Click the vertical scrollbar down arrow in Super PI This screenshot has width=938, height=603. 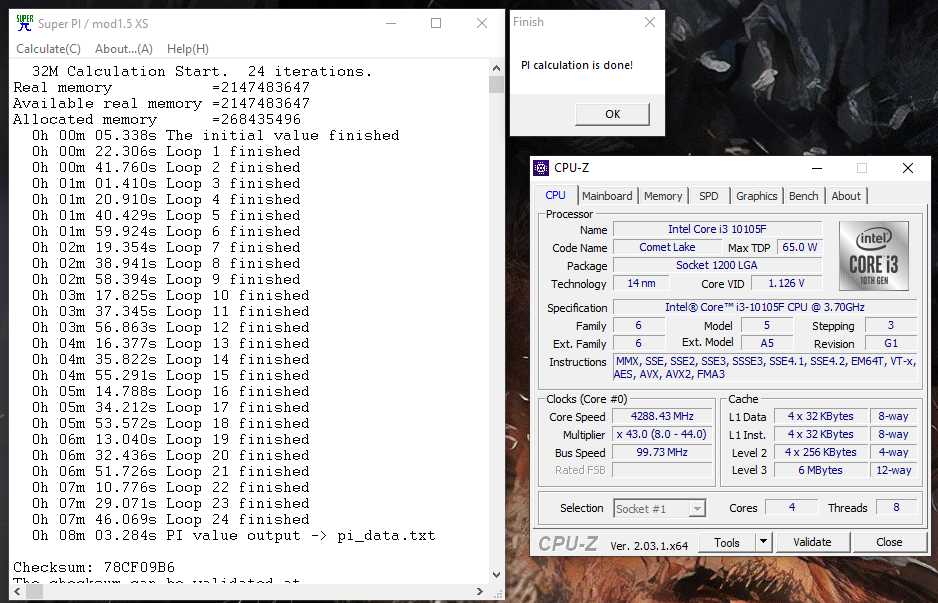tap(496, 575)
